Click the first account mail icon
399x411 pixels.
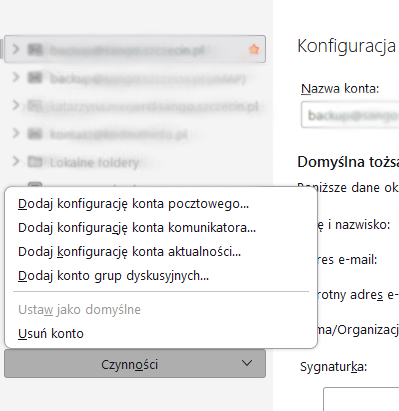click(x=35, y=49)
